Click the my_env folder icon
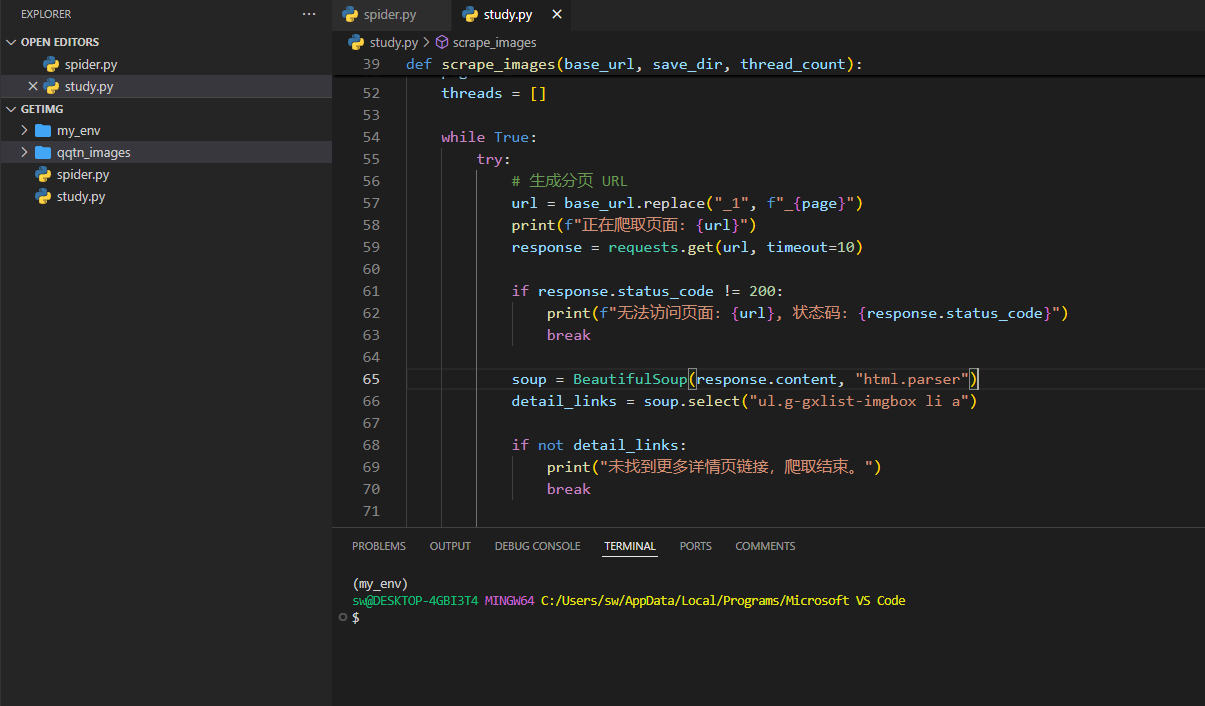The image size is (1205, 706). 43,131
